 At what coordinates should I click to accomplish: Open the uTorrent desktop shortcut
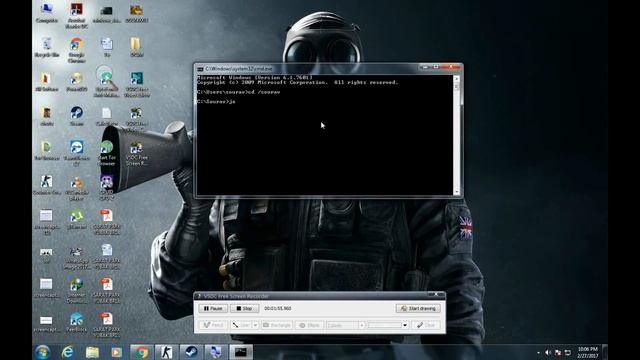pyautogui.click(x=76, y=220)
